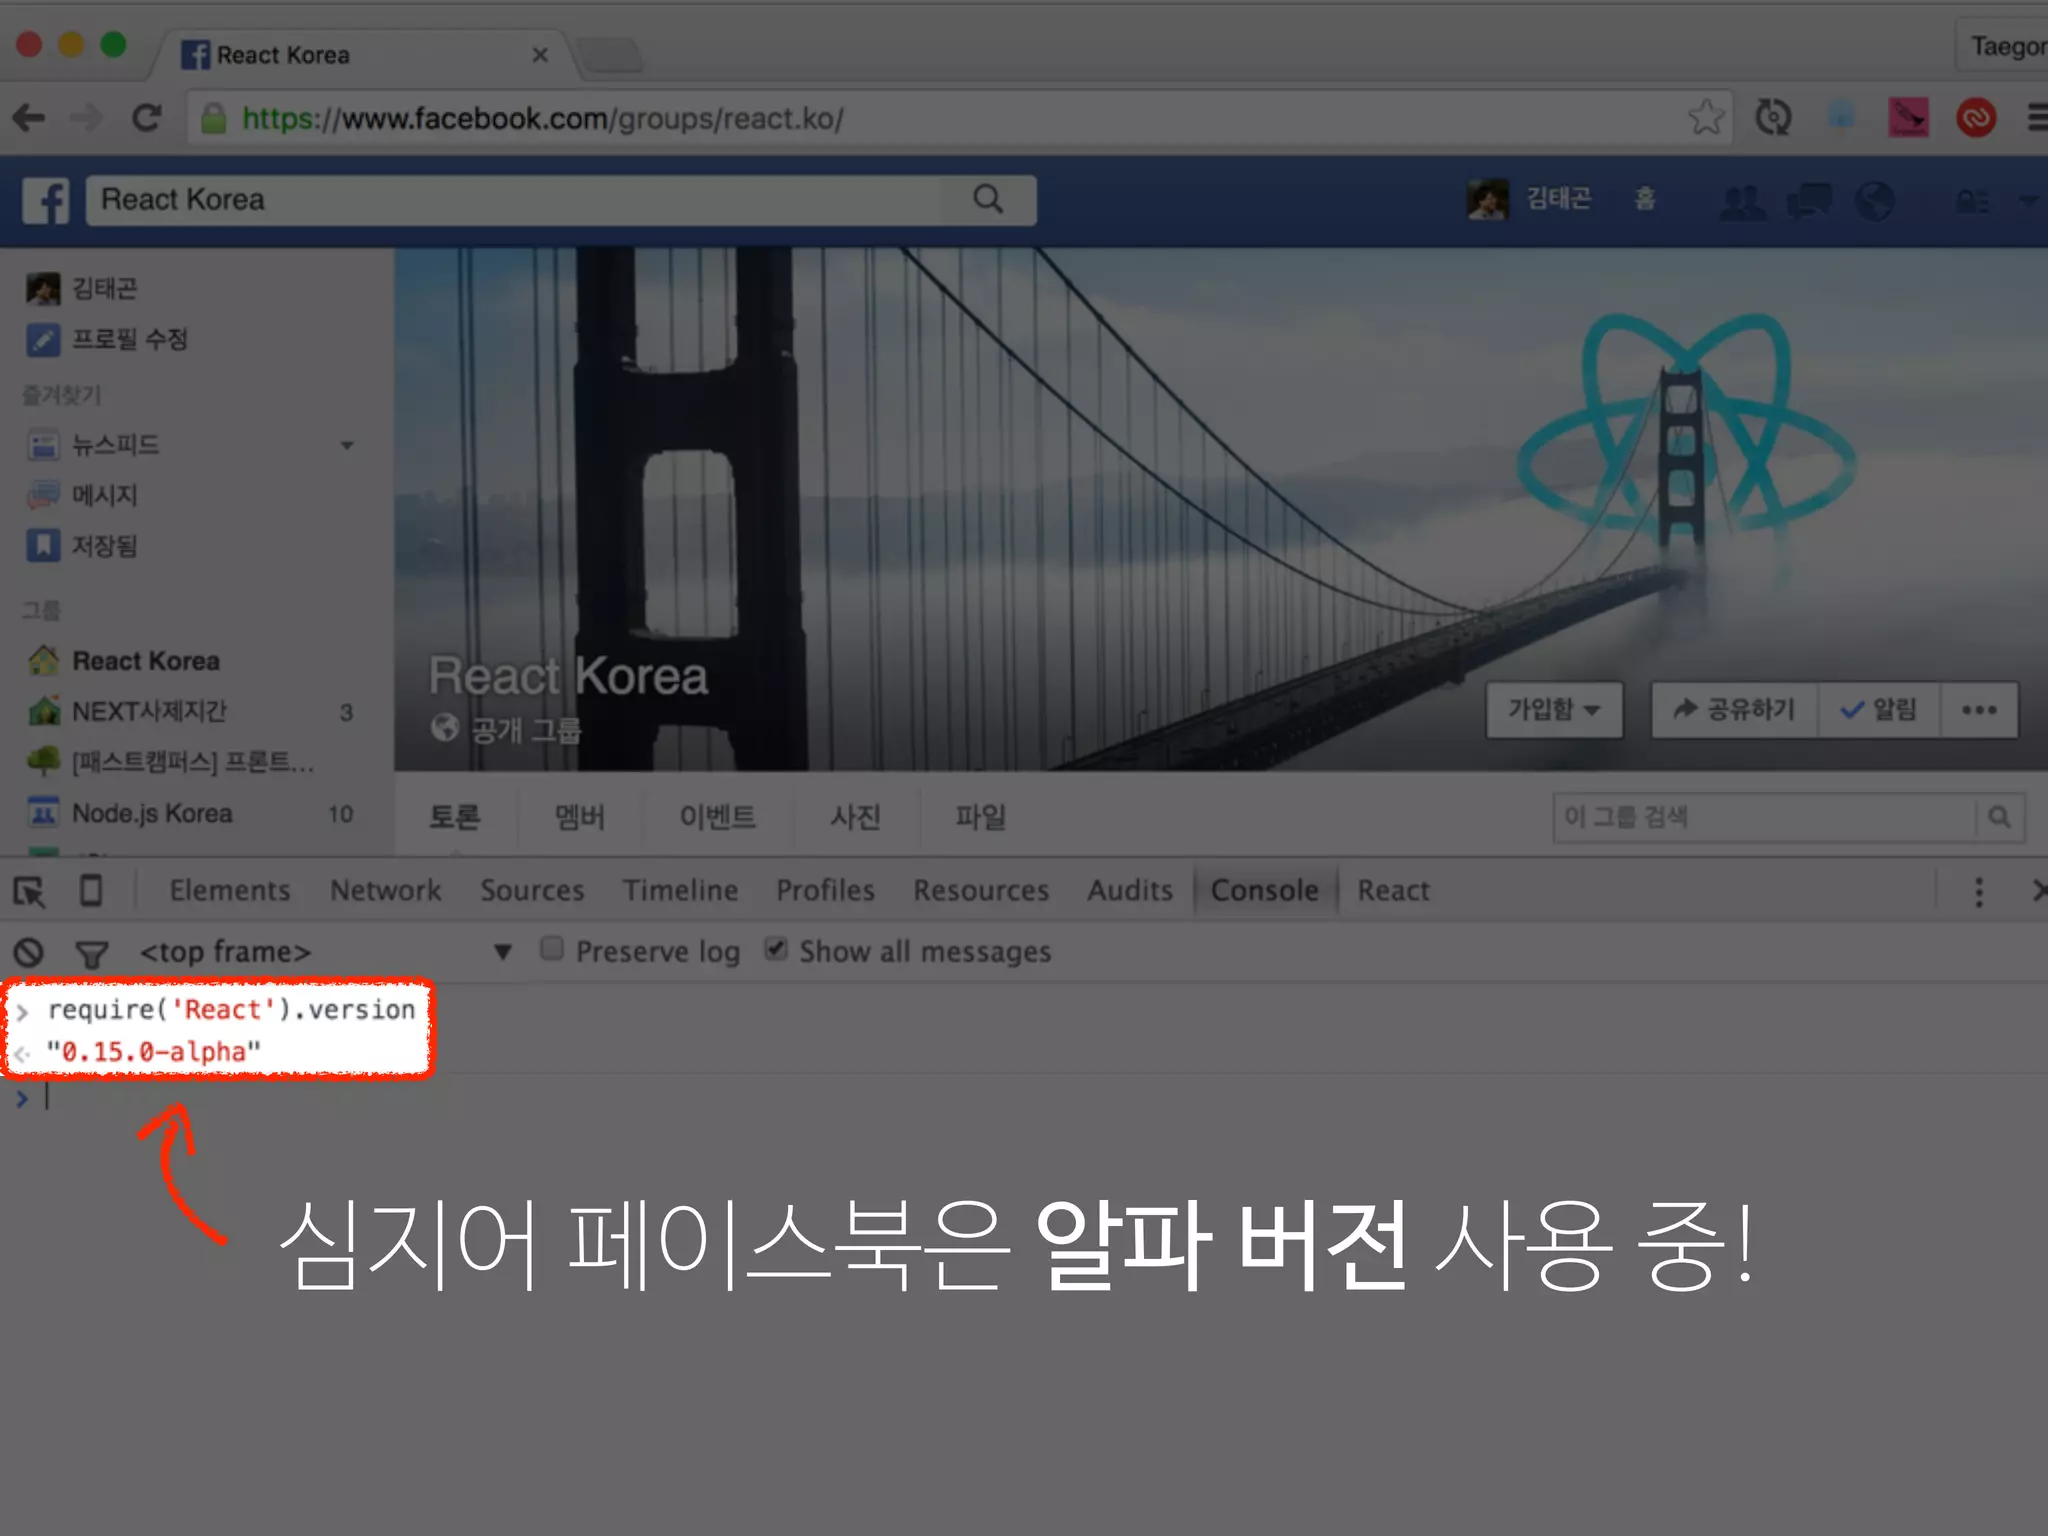Image resolution: width=2048 pixels, height=1536 pixels.
Task: Click the console filter funnel icon
Action: click(x=92, y=953)
